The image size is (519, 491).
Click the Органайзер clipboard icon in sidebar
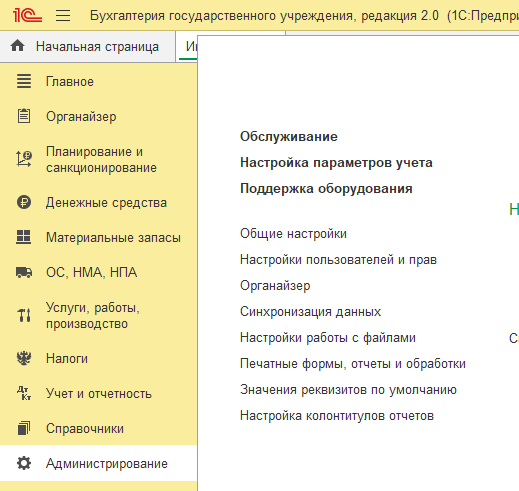24,116
